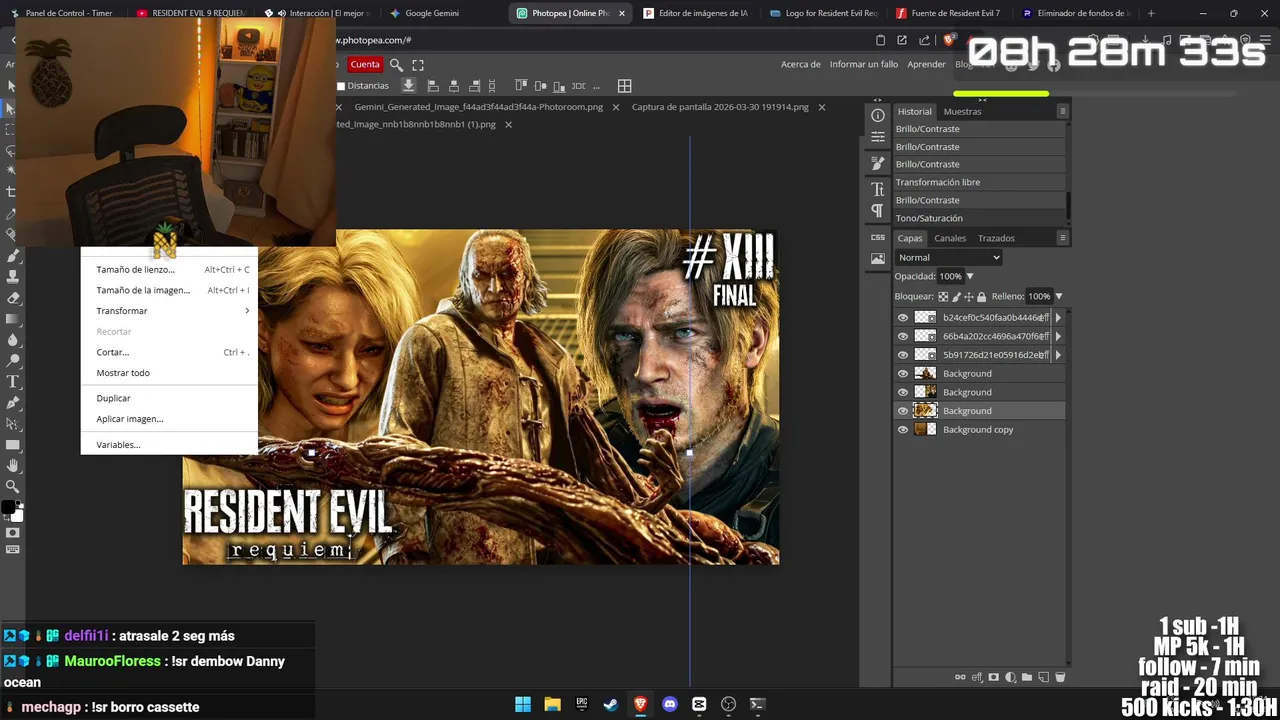Select the Crop tool in left toolbar
Viewport: 1280px width, 720px height.
point(12,191)
